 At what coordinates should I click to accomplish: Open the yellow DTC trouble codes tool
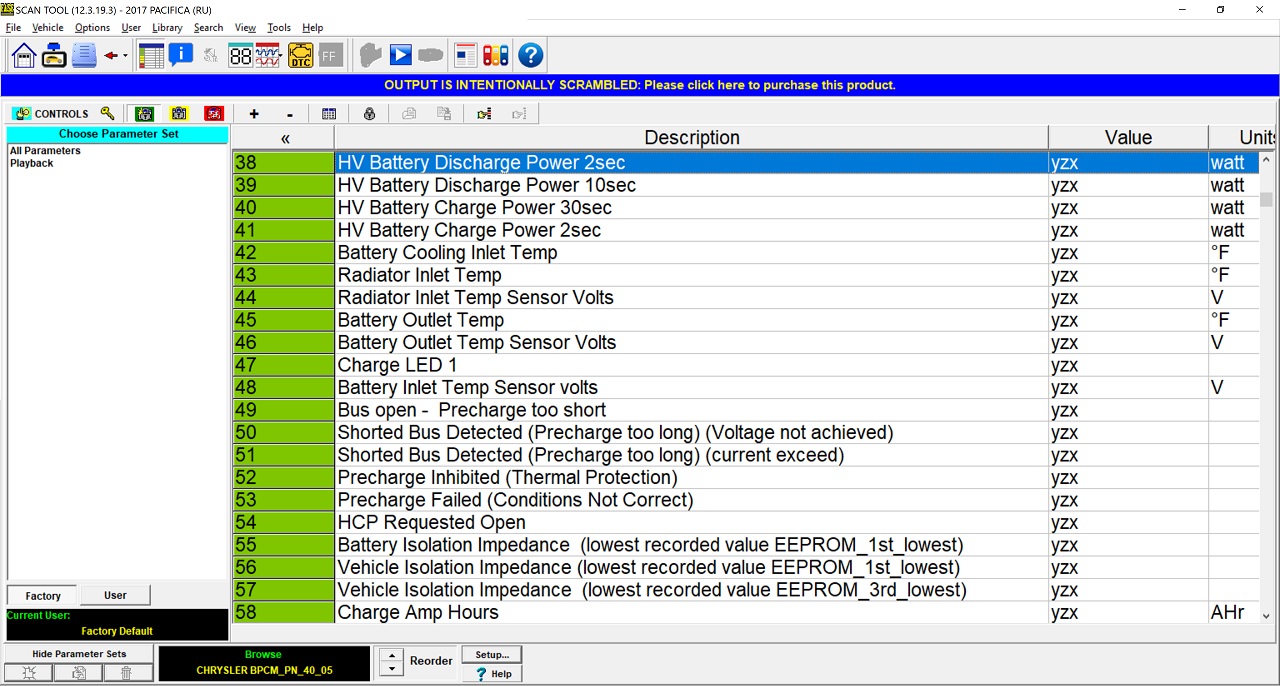tap(300, 55)
